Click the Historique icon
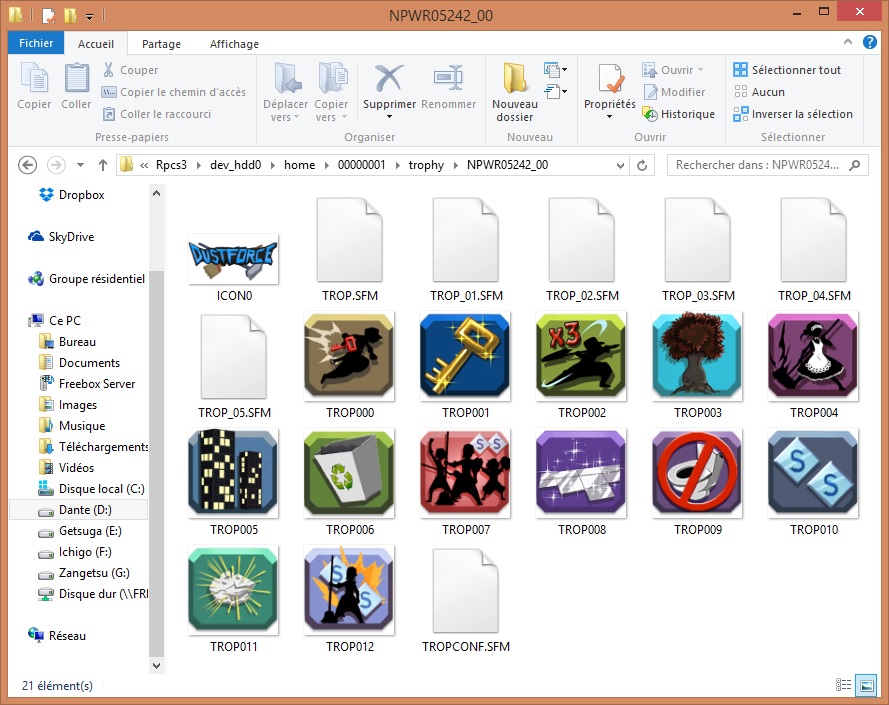 649,114
